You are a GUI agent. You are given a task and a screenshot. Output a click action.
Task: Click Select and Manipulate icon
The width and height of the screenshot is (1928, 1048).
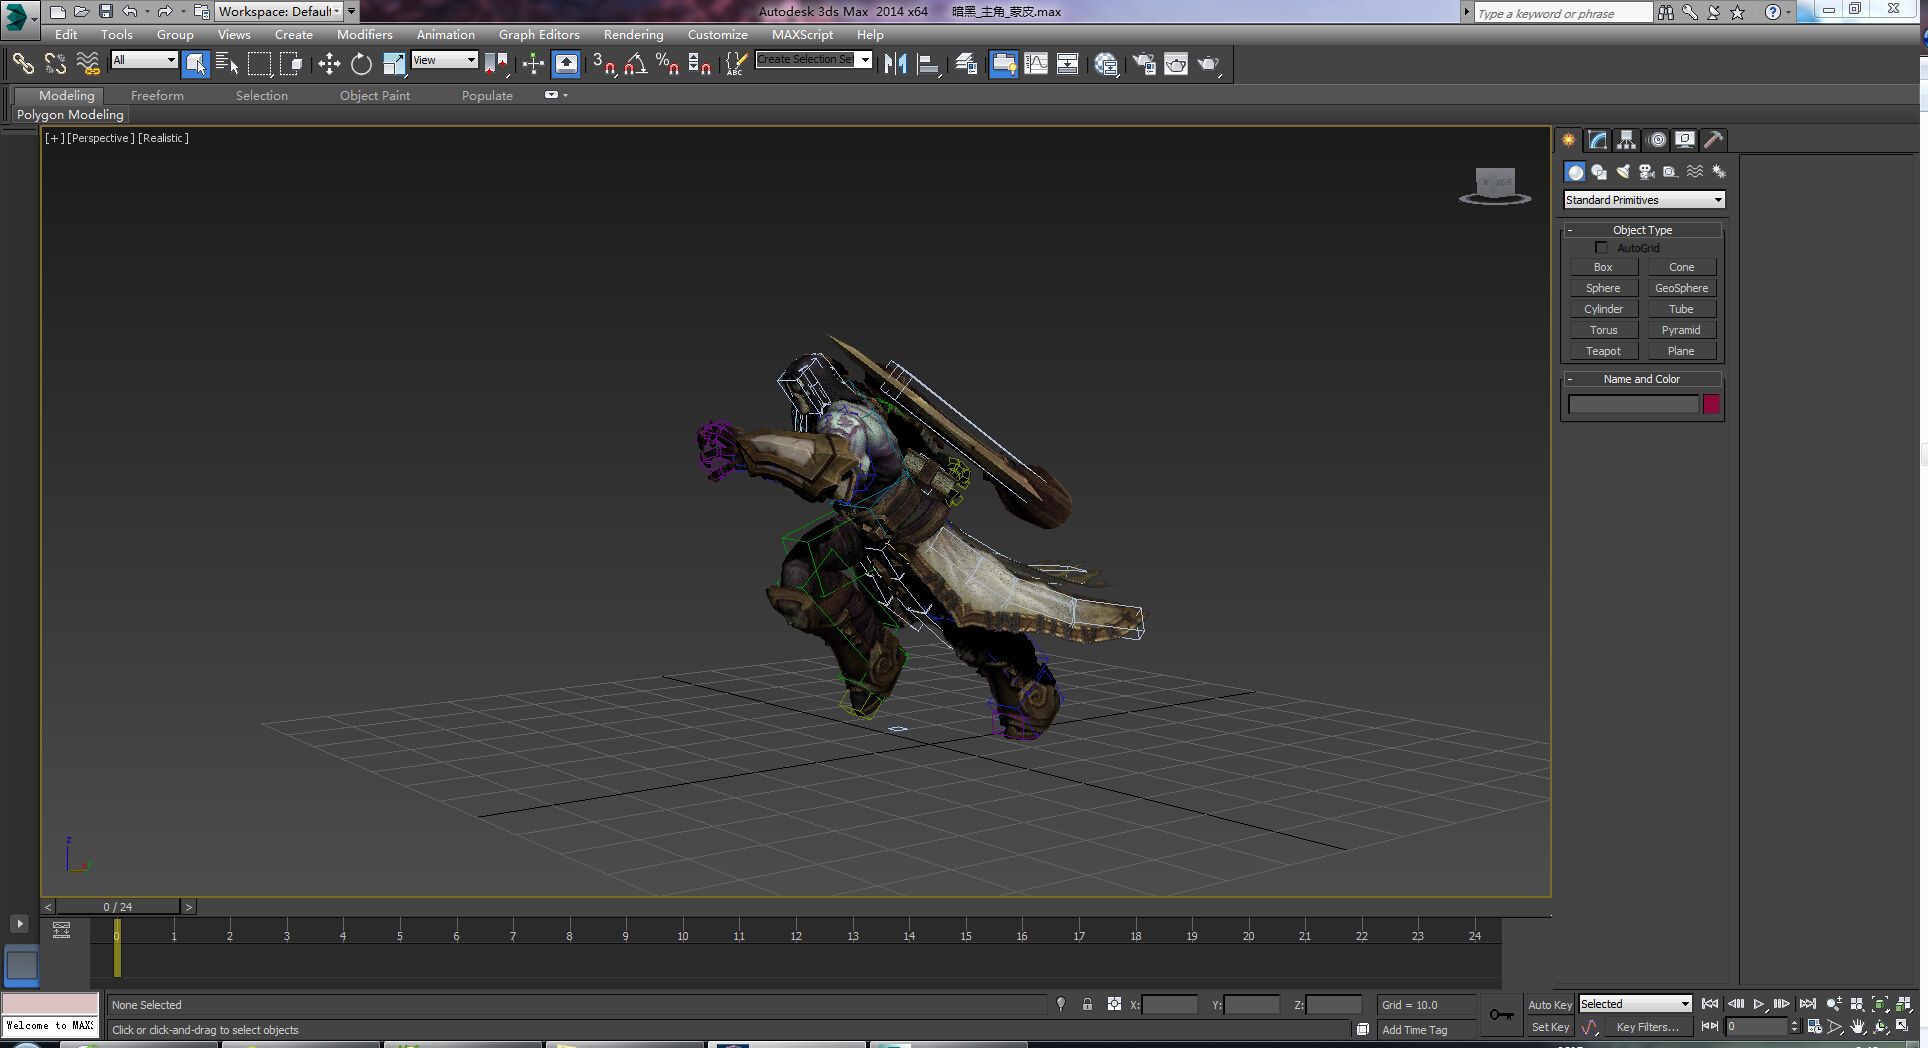point(533,64)
